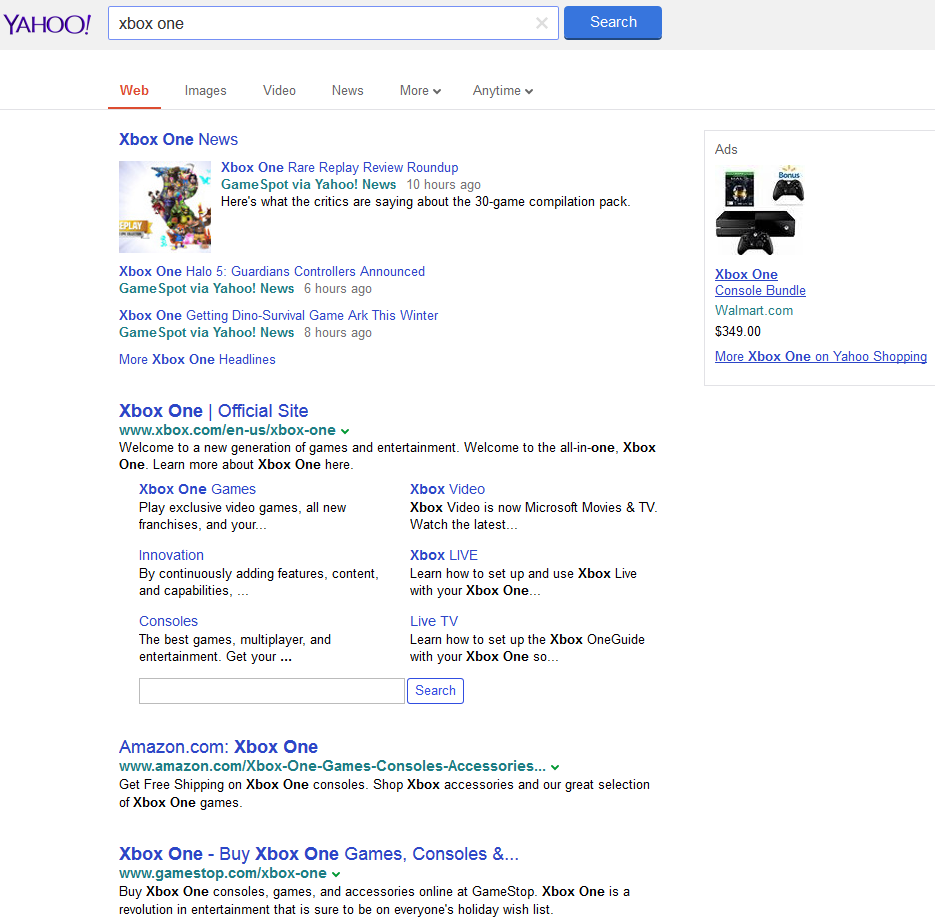The width and height of the screenshot is (935, 924).
Task: Open the Anytime time filter dropdown
Action: point(502,91)
